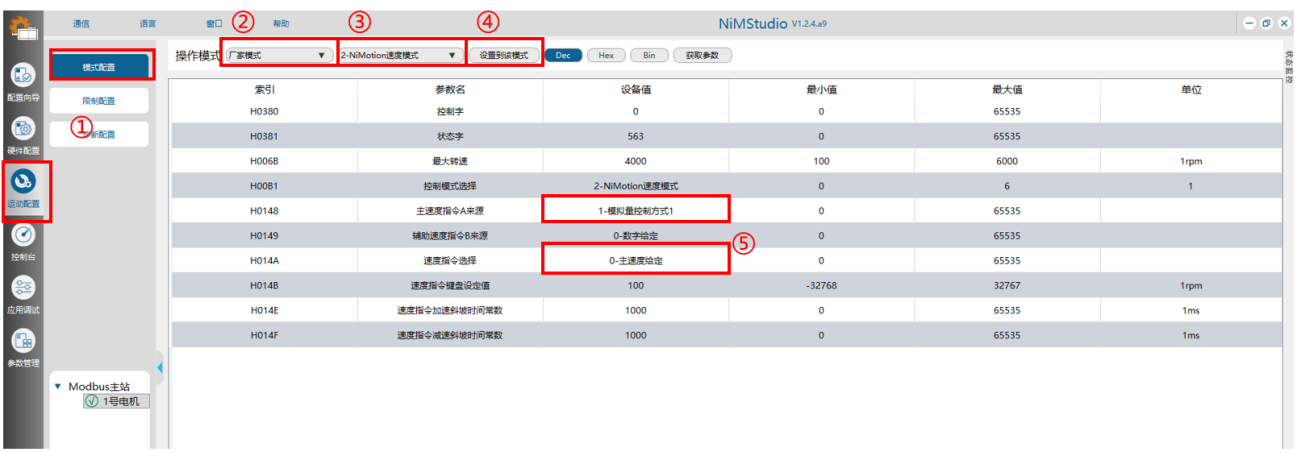Select the H006B index cell
Viewport: 1297px width, 452px height.
point(265,160)
